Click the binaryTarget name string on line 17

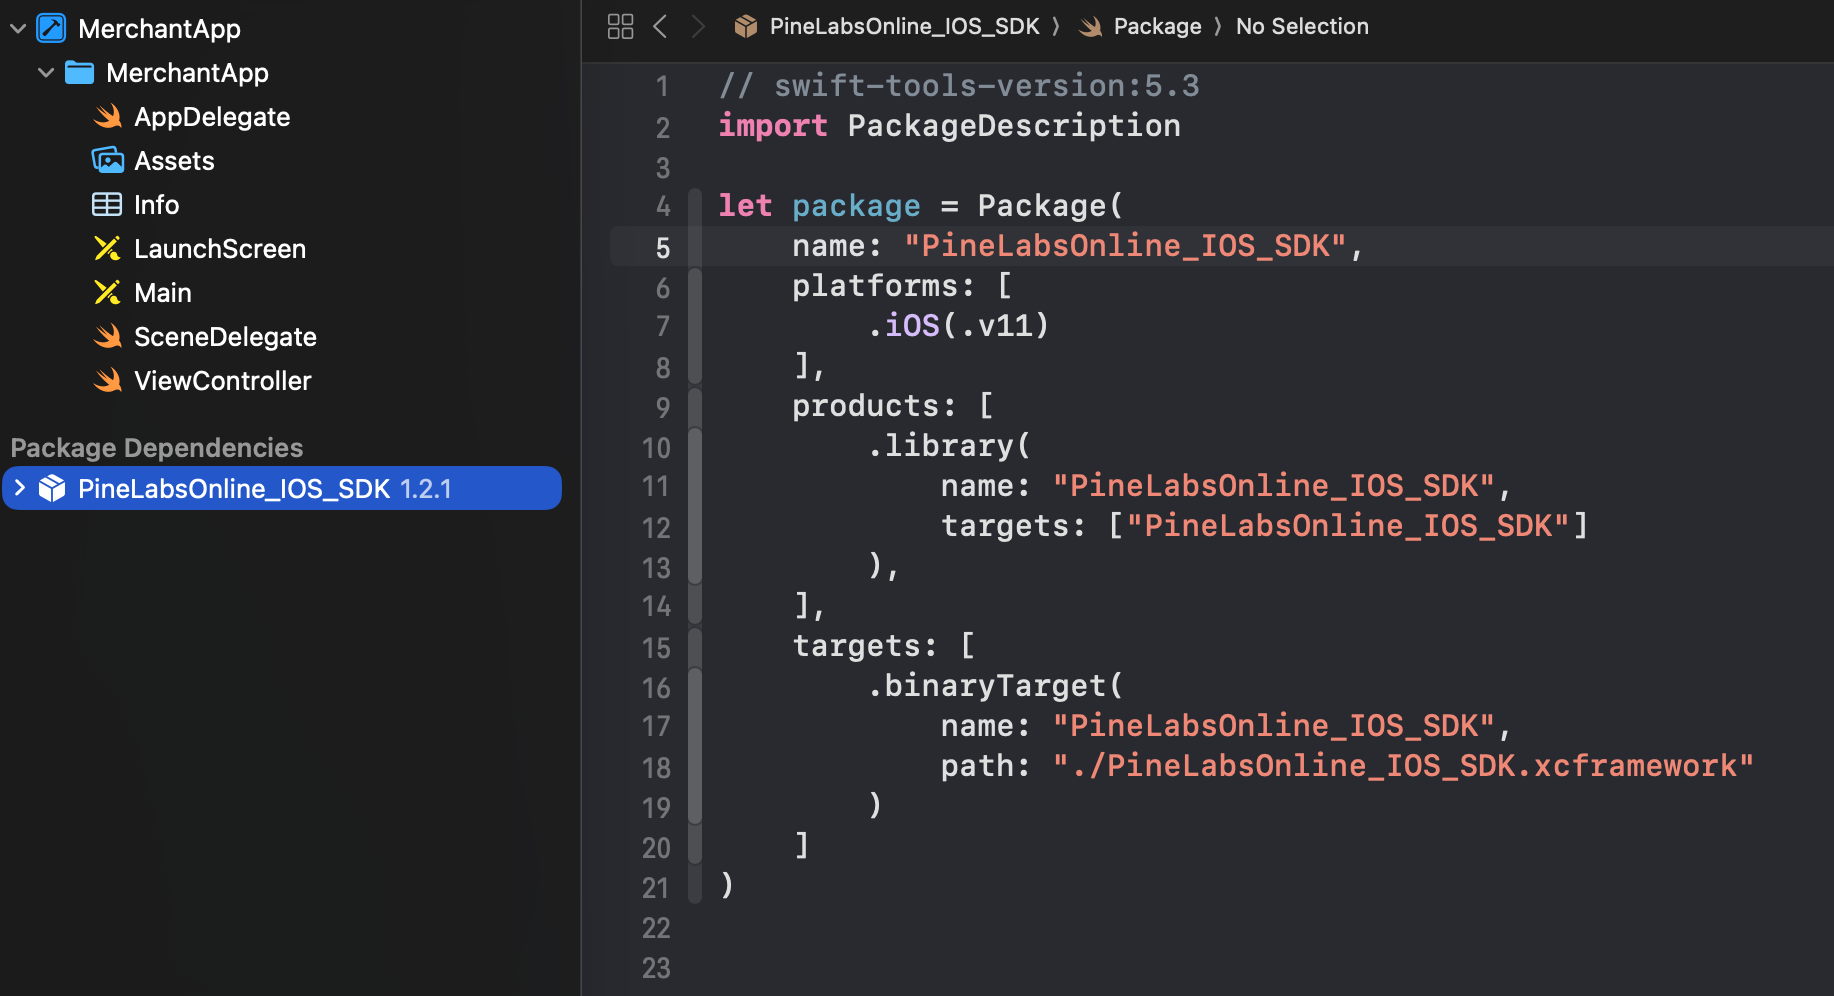coord(1273,726)
